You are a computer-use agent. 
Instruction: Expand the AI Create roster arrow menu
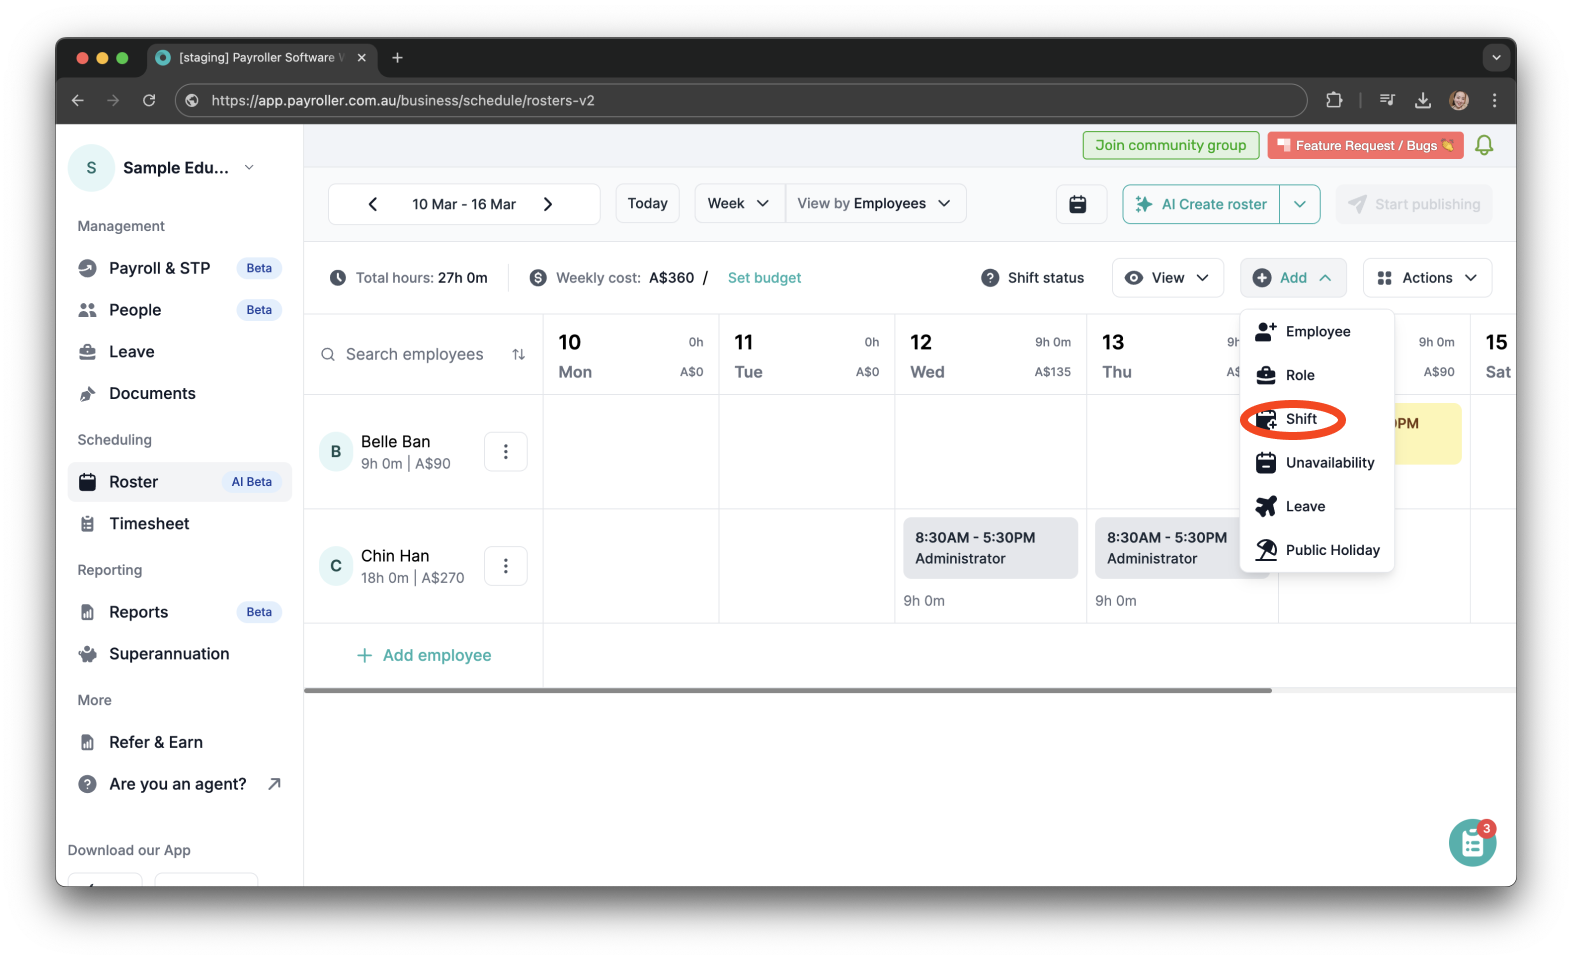point(1300,204)
